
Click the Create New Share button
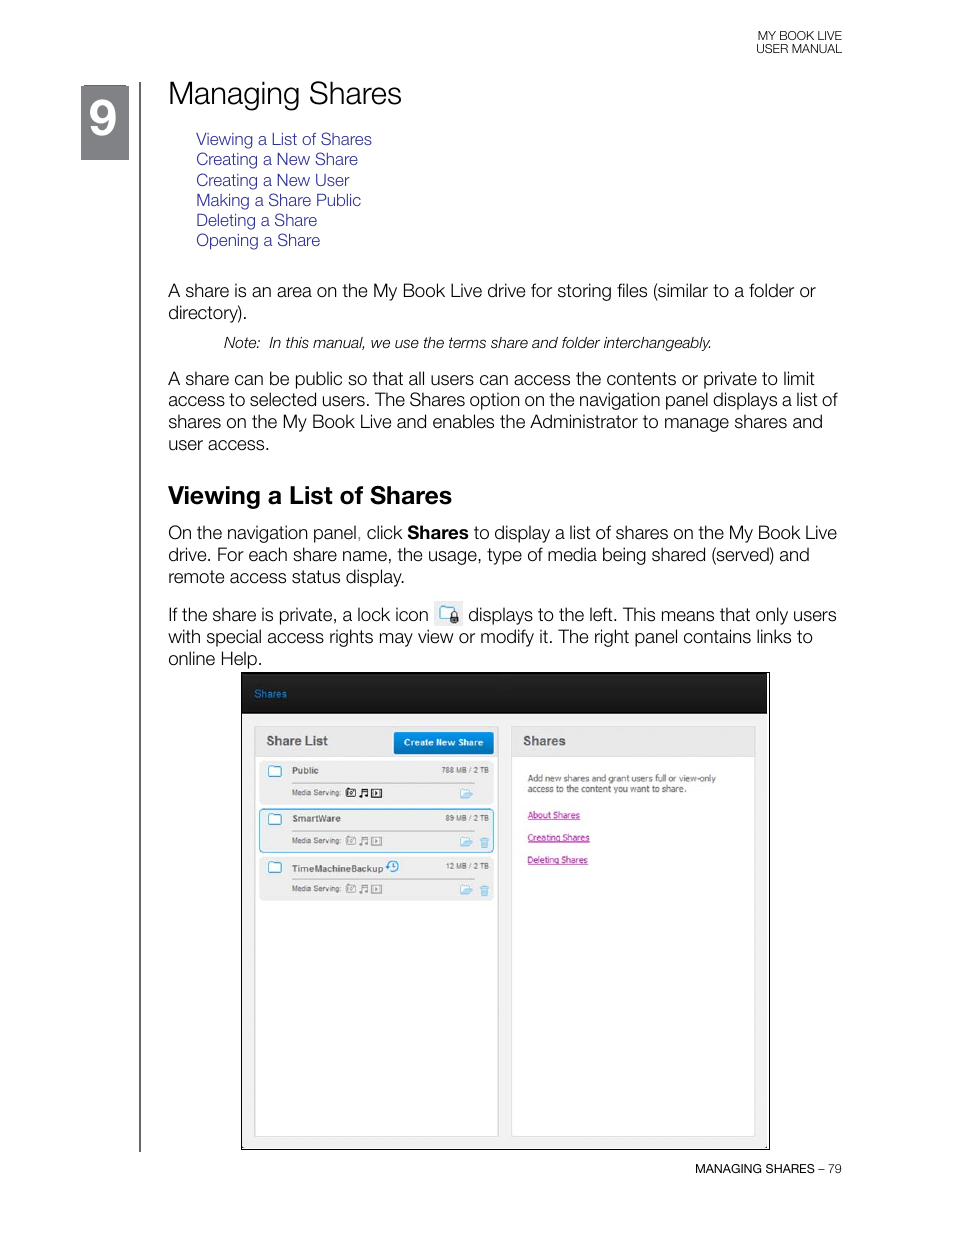point(443,742)
